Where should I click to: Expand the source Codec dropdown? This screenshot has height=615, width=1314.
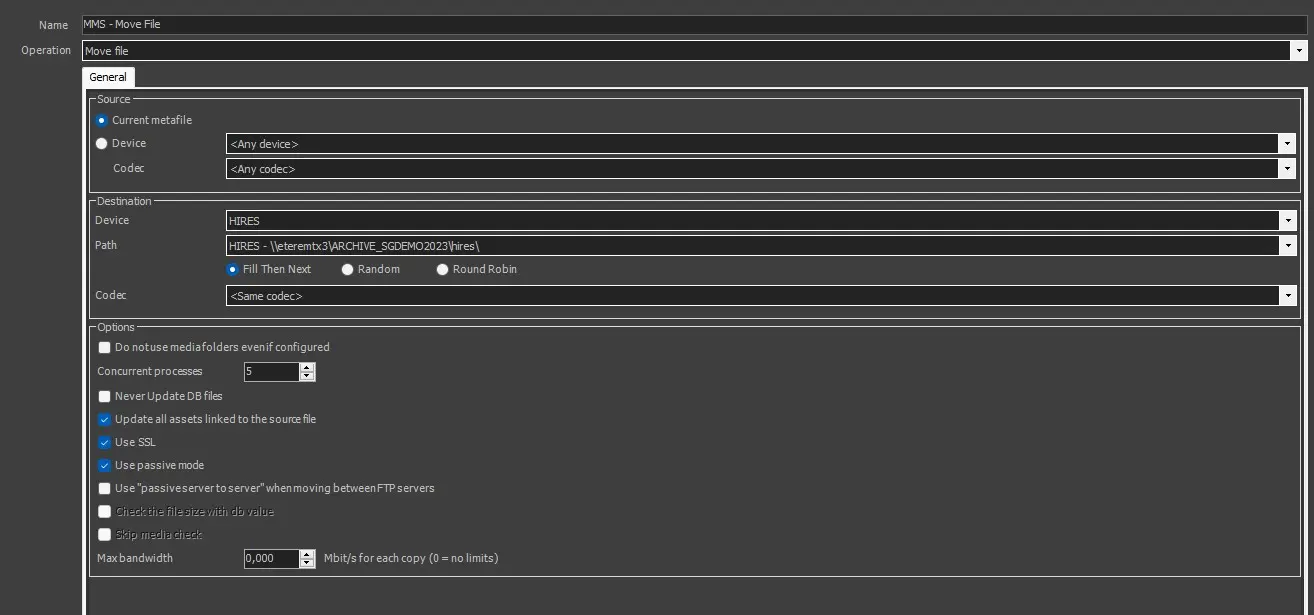(x=1288, y=169)
